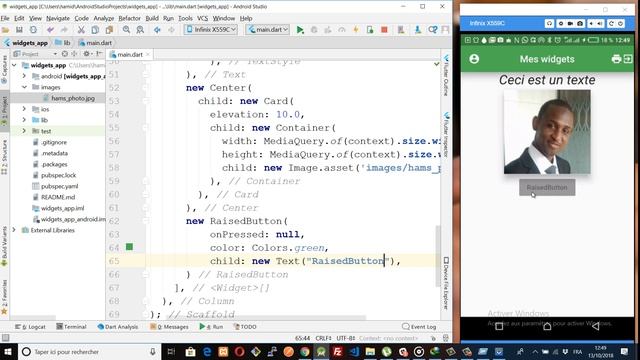Expand the lib folder in tree
Image resolution: width=640 pixels, height=360 pixels.
24,120
